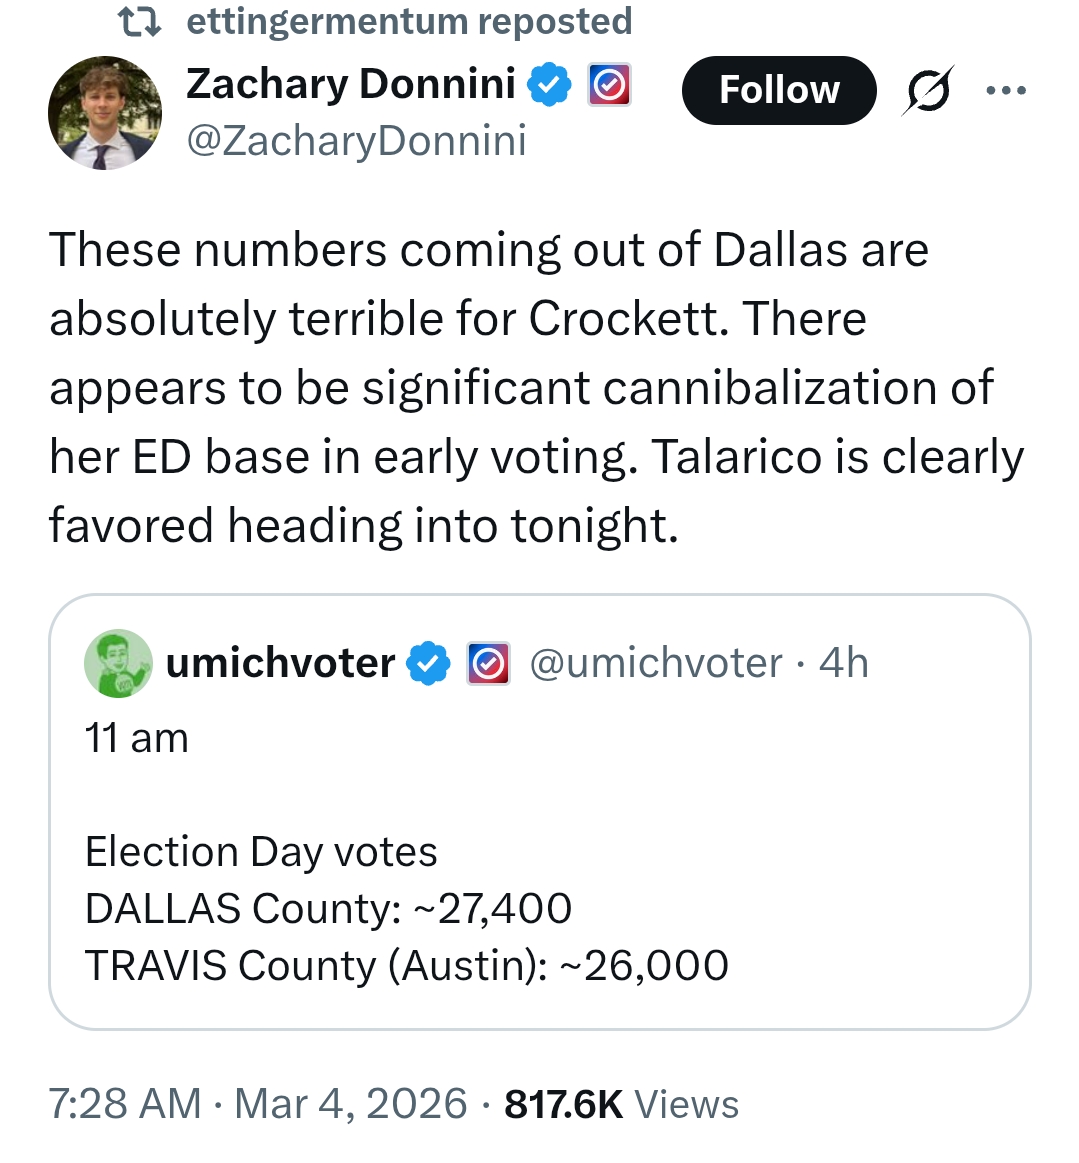Image resolution: width=1079 pixels, height=1163 pixels.
Task: Click the main post text about Crockett
Action: pos(537,387)
